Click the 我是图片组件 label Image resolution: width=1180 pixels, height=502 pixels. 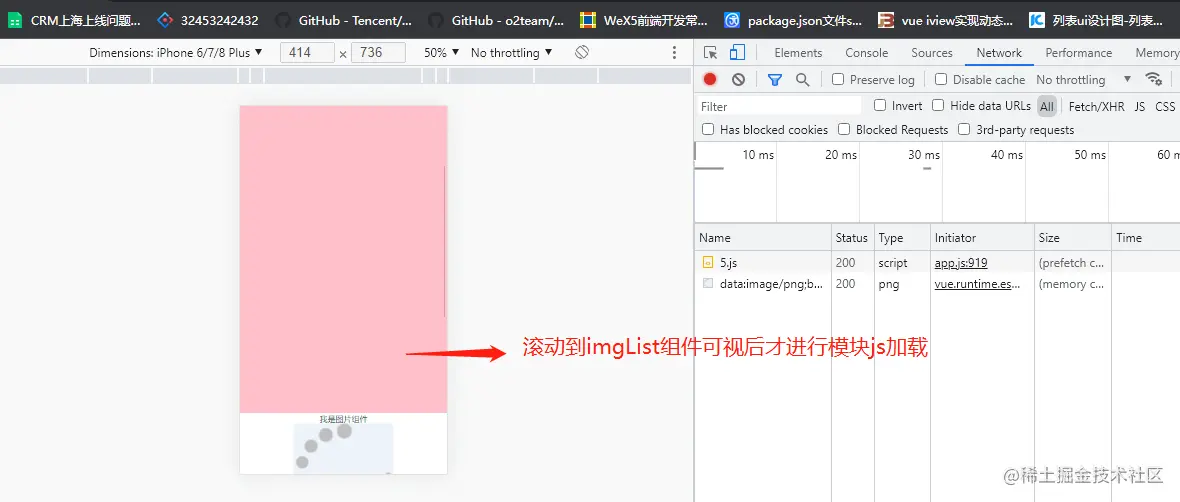[x=343, y=418]
